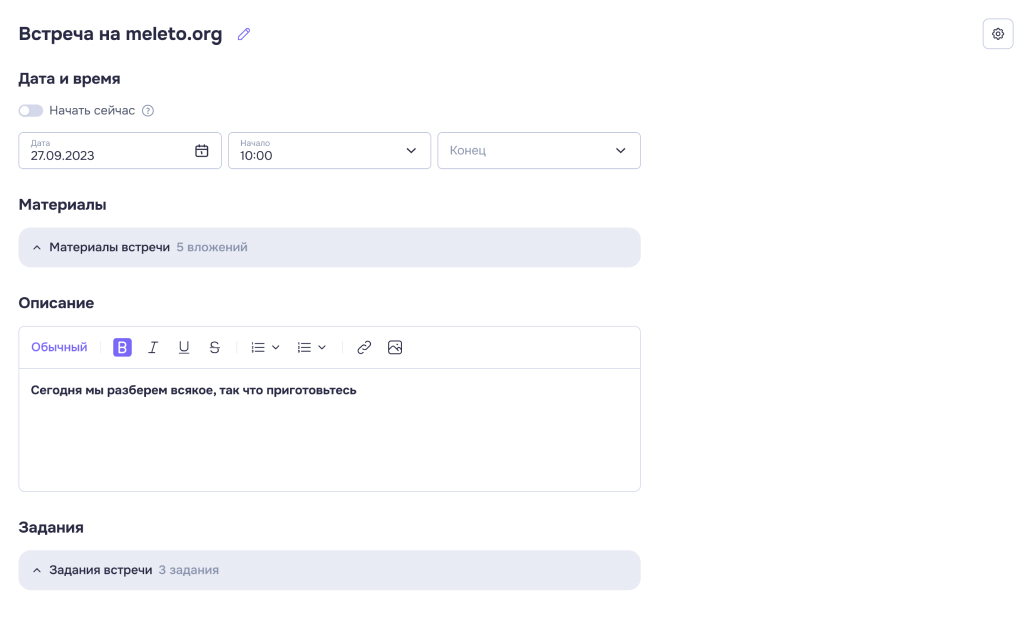Viewport: 1032px width, 644px height.
Task: Toggle bold formatting button
Action: (122, 347)
